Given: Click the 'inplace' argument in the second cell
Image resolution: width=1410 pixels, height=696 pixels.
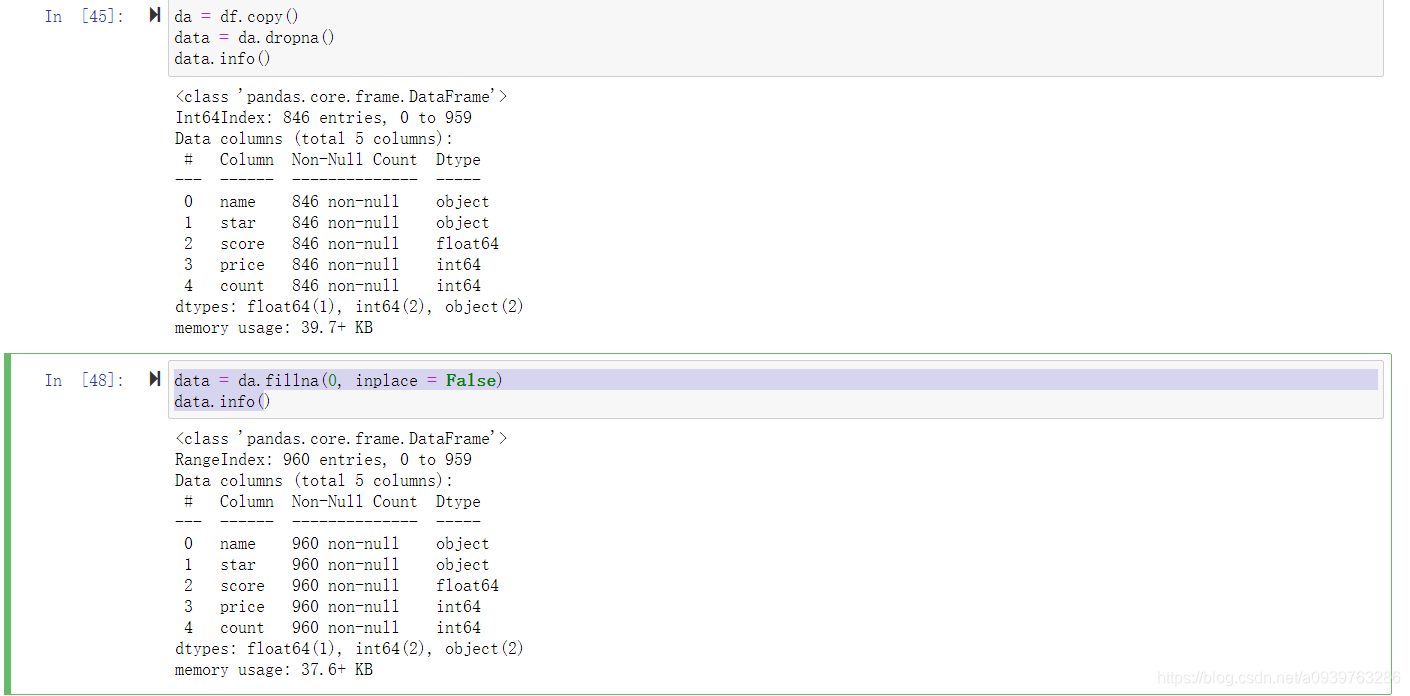Looking at the screenshot, I should click(x=388, y=380).
